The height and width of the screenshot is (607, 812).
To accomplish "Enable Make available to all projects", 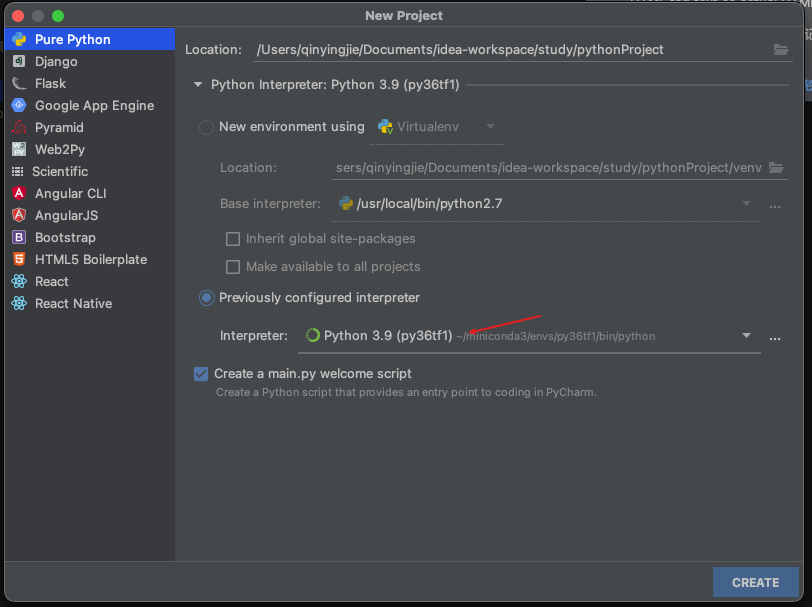I will (233, 267).
